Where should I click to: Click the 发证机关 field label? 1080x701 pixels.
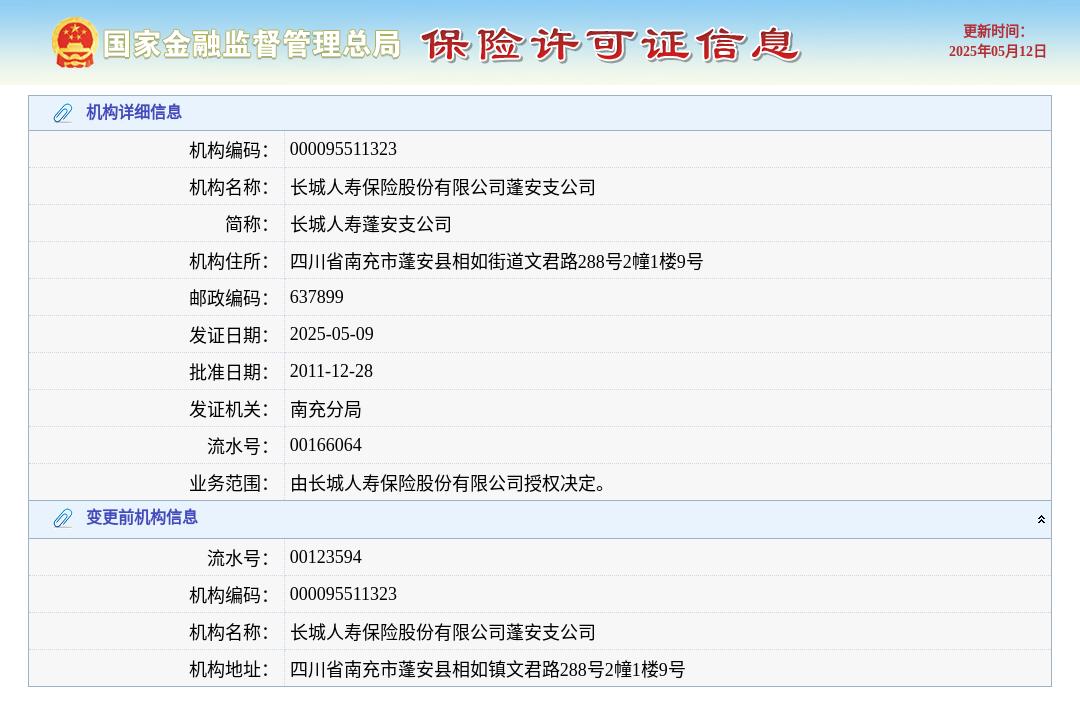tap(229, 409)
